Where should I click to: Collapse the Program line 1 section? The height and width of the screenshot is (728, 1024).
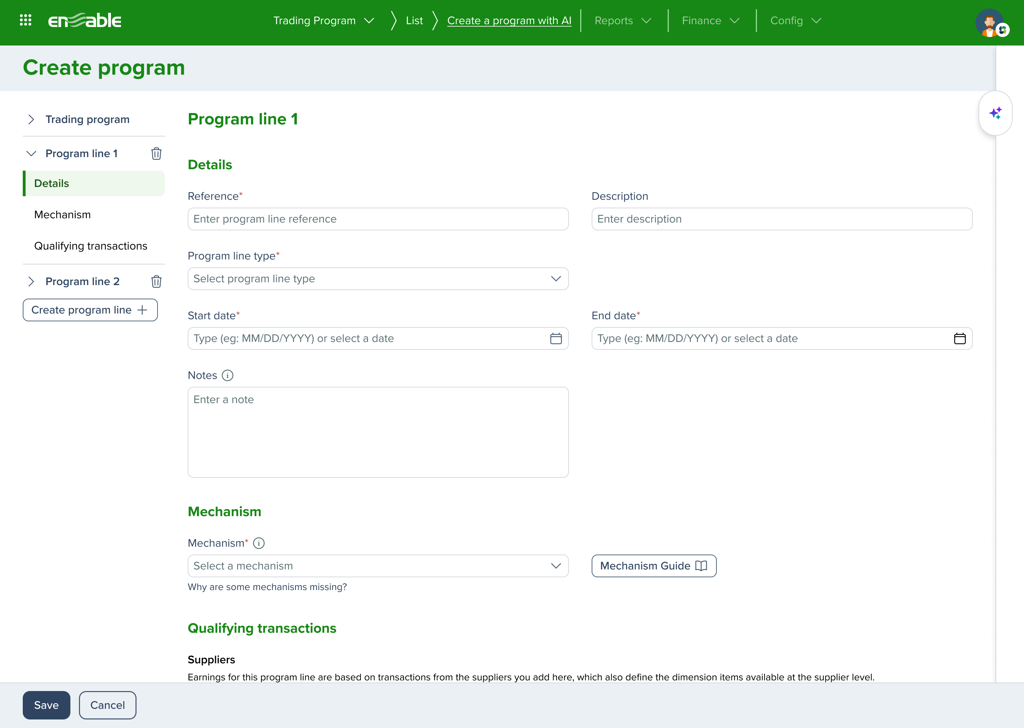point(31,154)
